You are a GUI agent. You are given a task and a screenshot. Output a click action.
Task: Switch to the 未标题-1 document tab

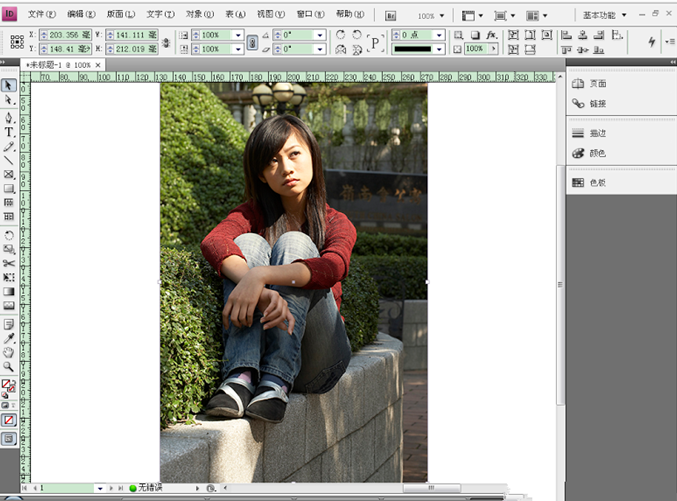[58, 65]
